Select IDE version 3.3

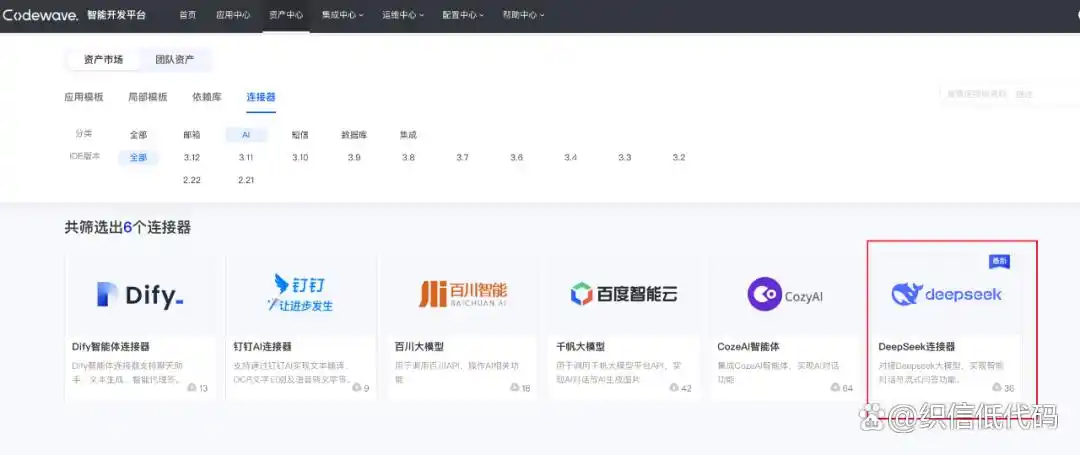coord(625,158)
